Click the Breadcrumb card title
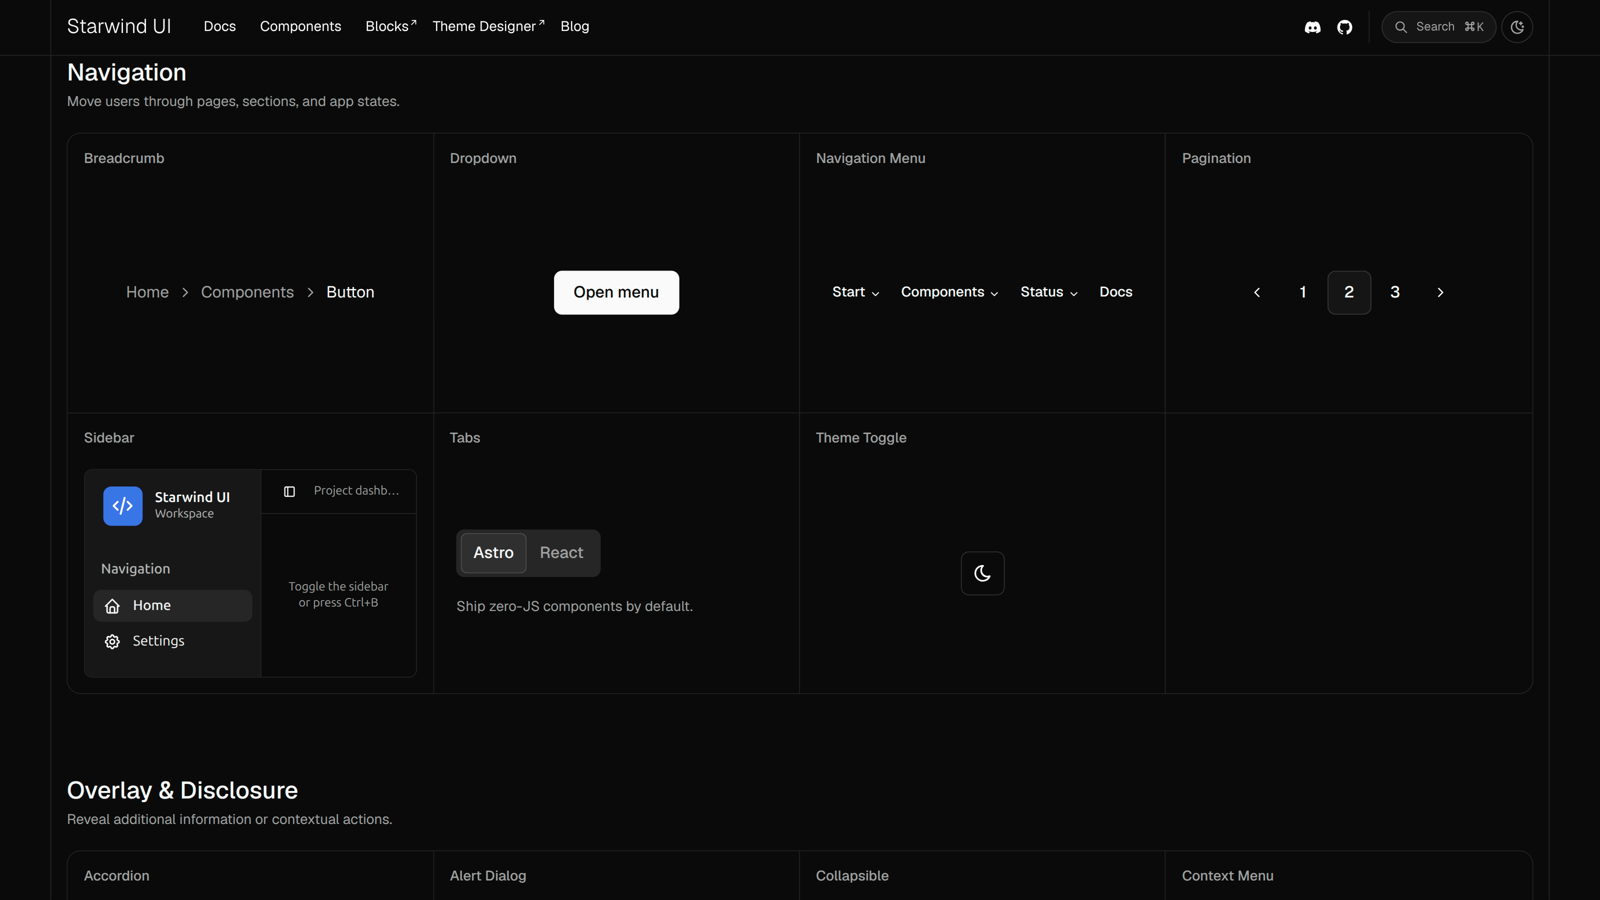Image resolution: width=1600 pixels, height=900 pixels. [124, 158]
